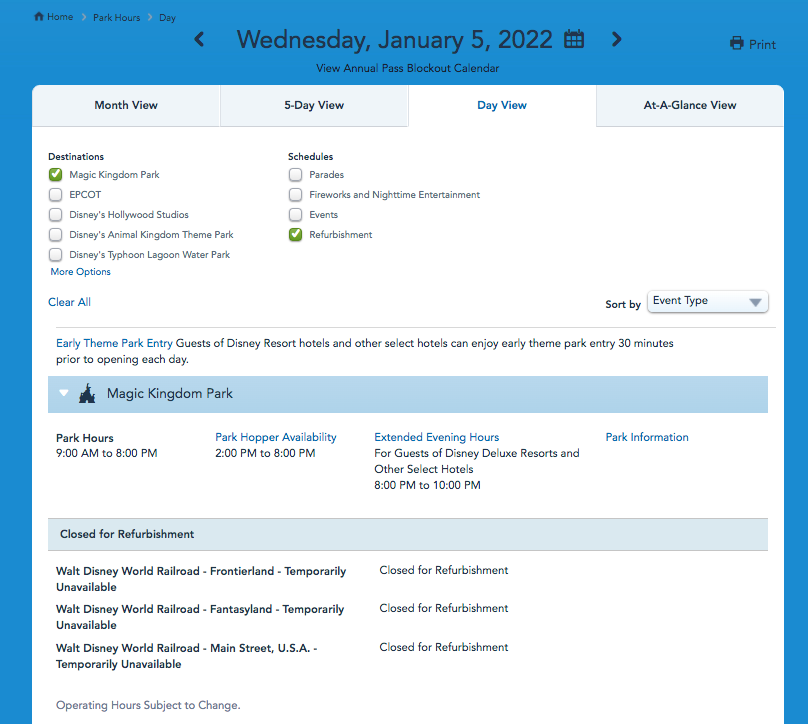This screenshot has height=724, width=808.
Task: Tick Disney's Animal Kingdom Theme Park
Action: tap(56, 234)
